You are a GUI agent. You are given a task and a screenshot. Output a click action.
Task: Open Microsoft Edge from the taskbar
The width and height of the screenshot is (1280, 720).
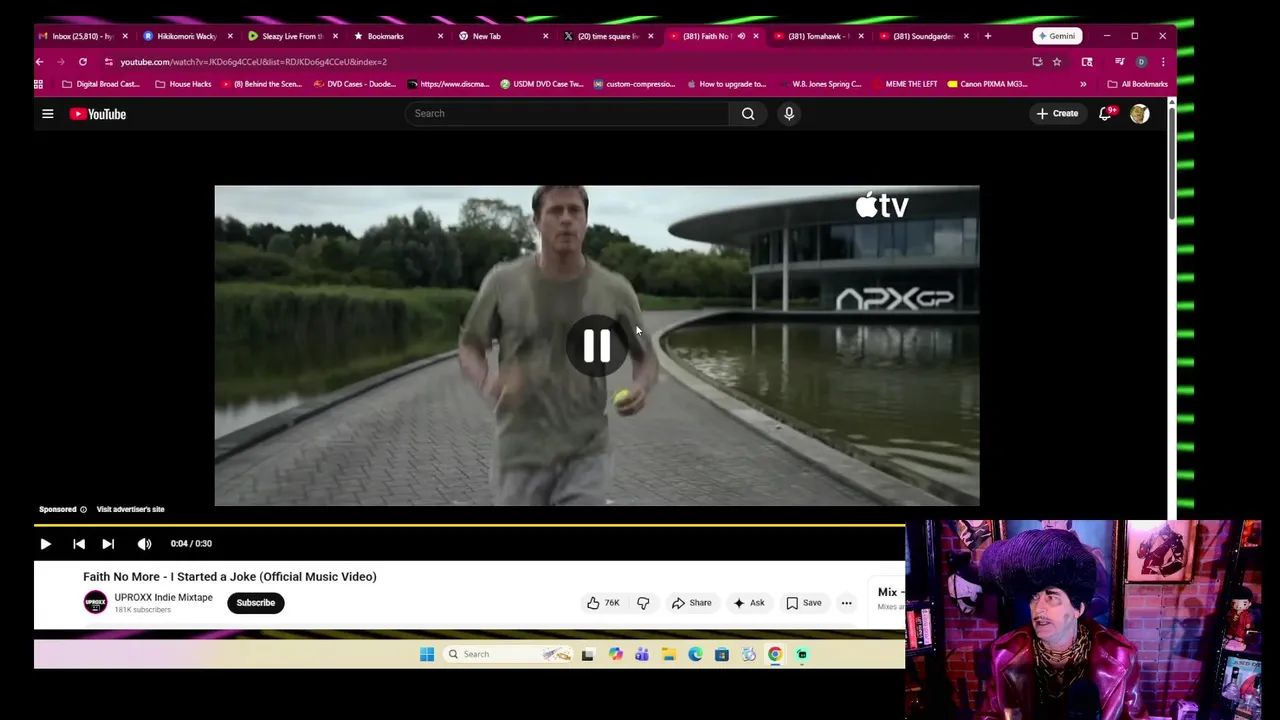point(695,655)
